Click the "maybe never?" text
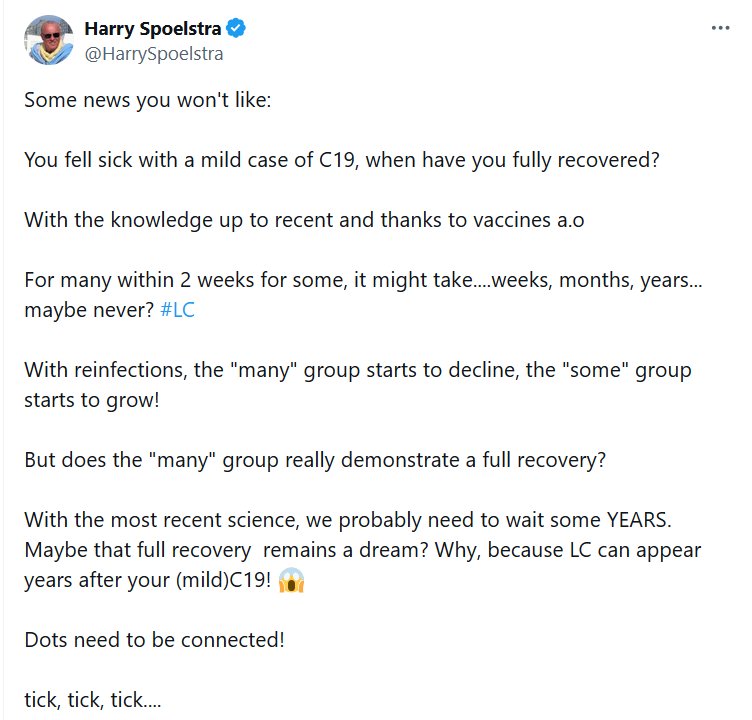 (x=88, y=311)
